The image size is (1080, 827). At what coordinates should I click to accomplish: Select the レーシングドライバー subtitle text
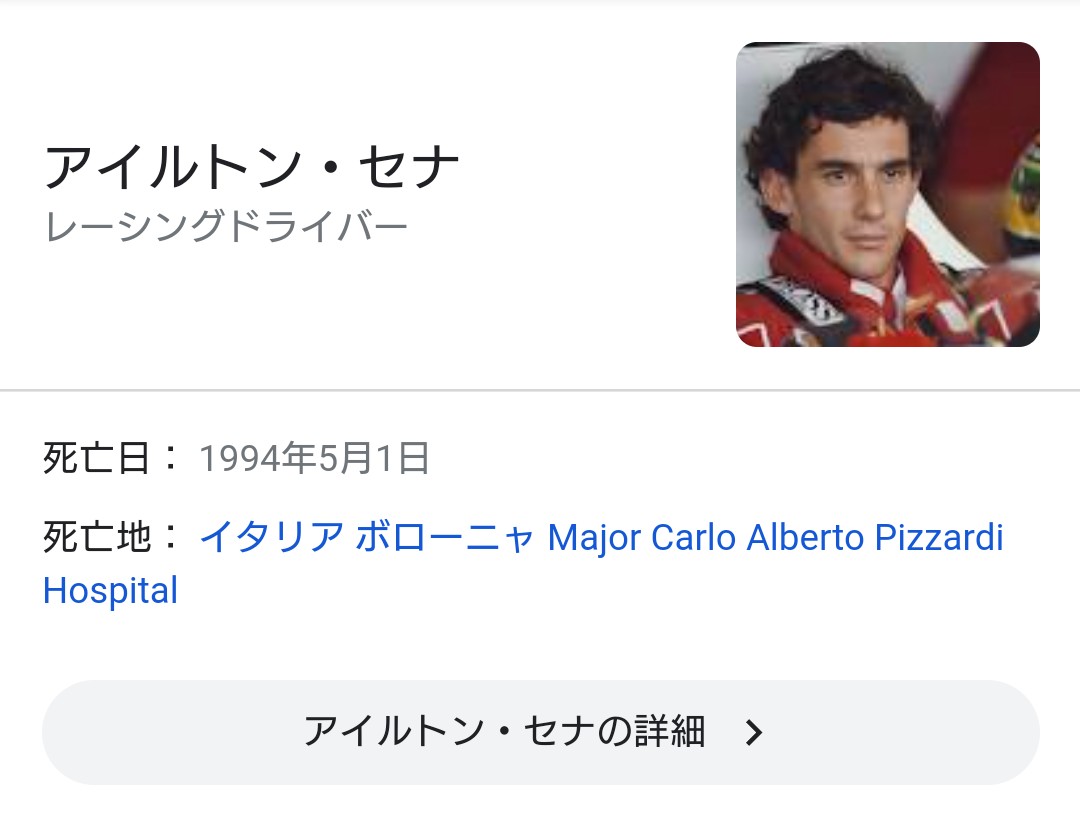[x=226, y=228]
